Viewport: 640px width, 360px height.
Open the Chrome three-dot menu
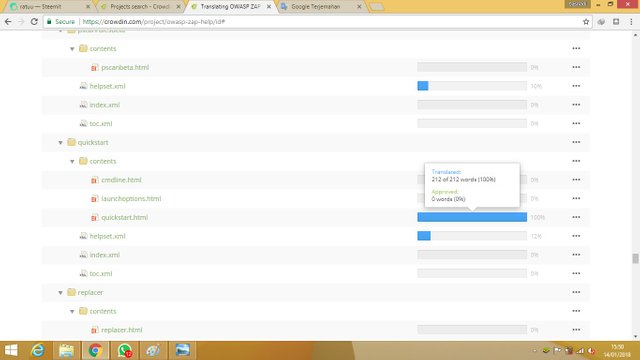point(631,22)
